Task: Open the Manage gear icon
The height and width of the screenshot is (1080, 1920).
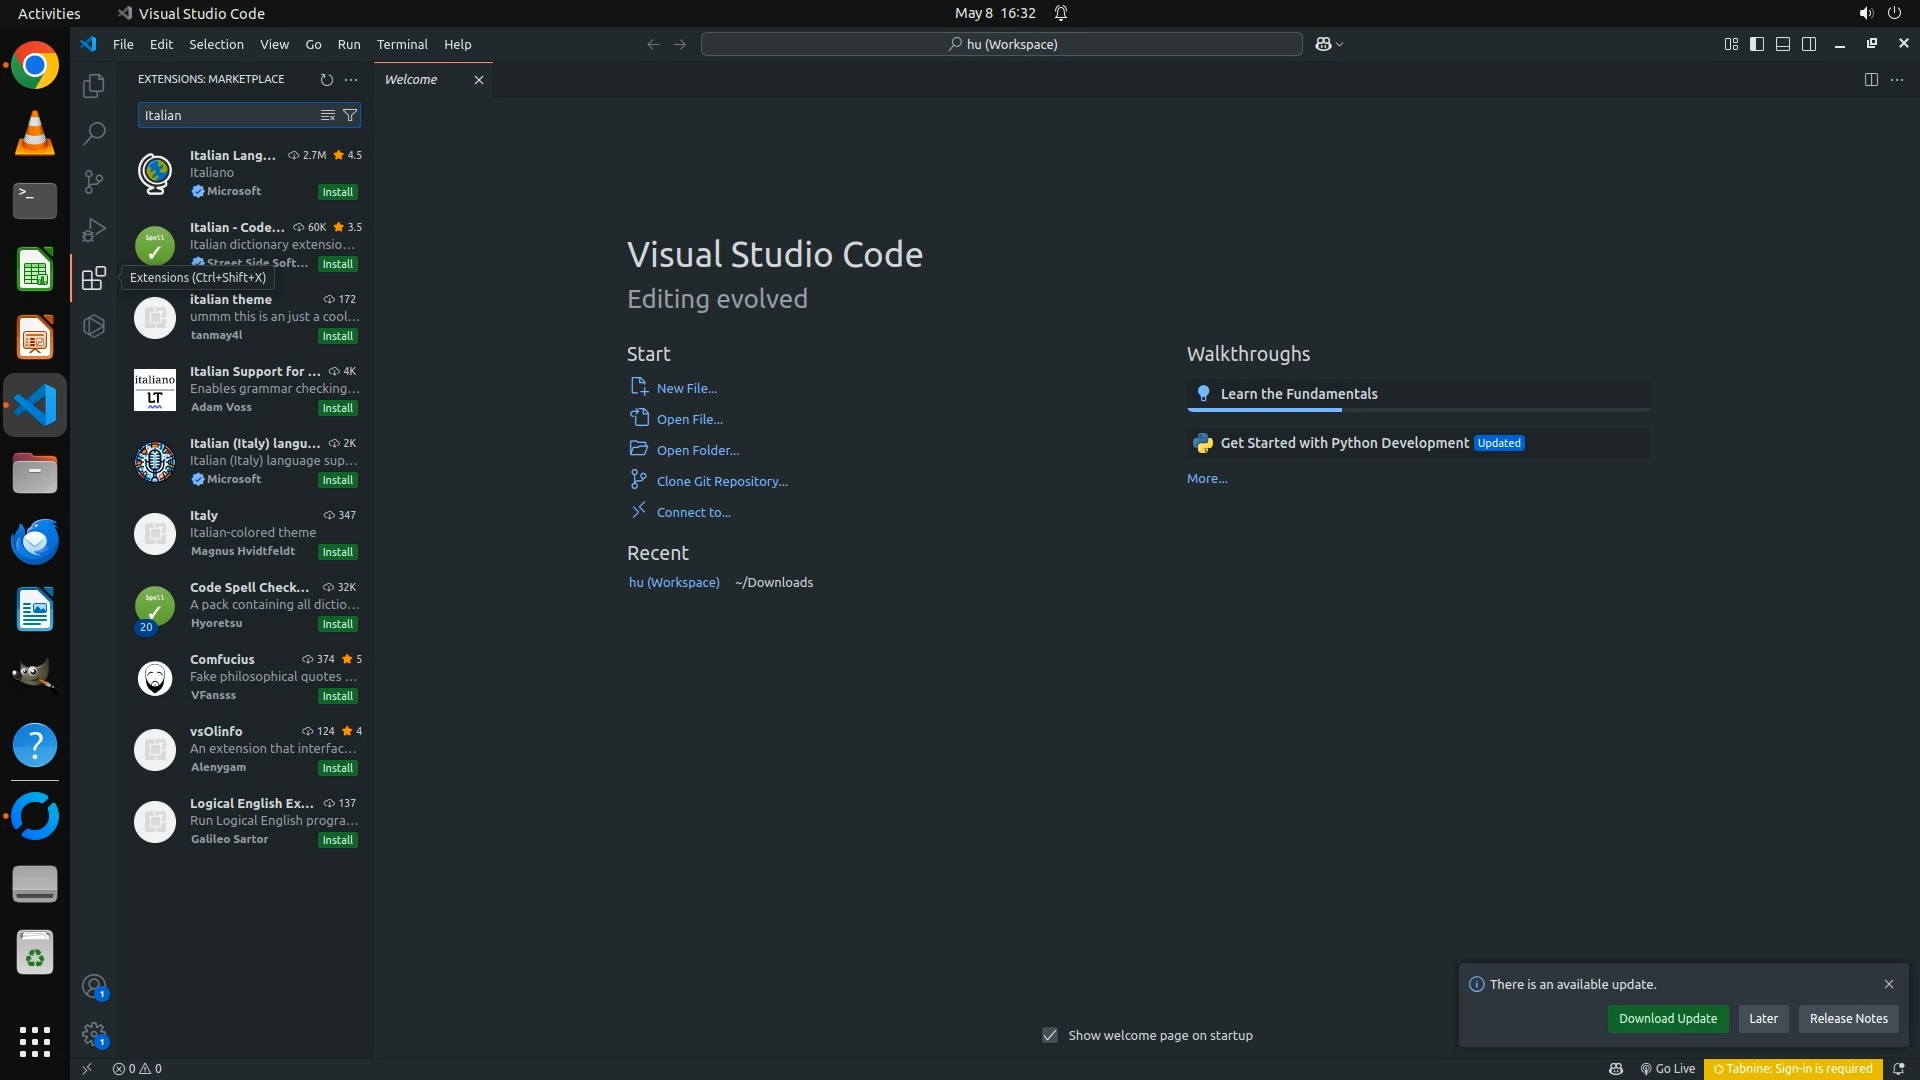Action: point(93,1033)
